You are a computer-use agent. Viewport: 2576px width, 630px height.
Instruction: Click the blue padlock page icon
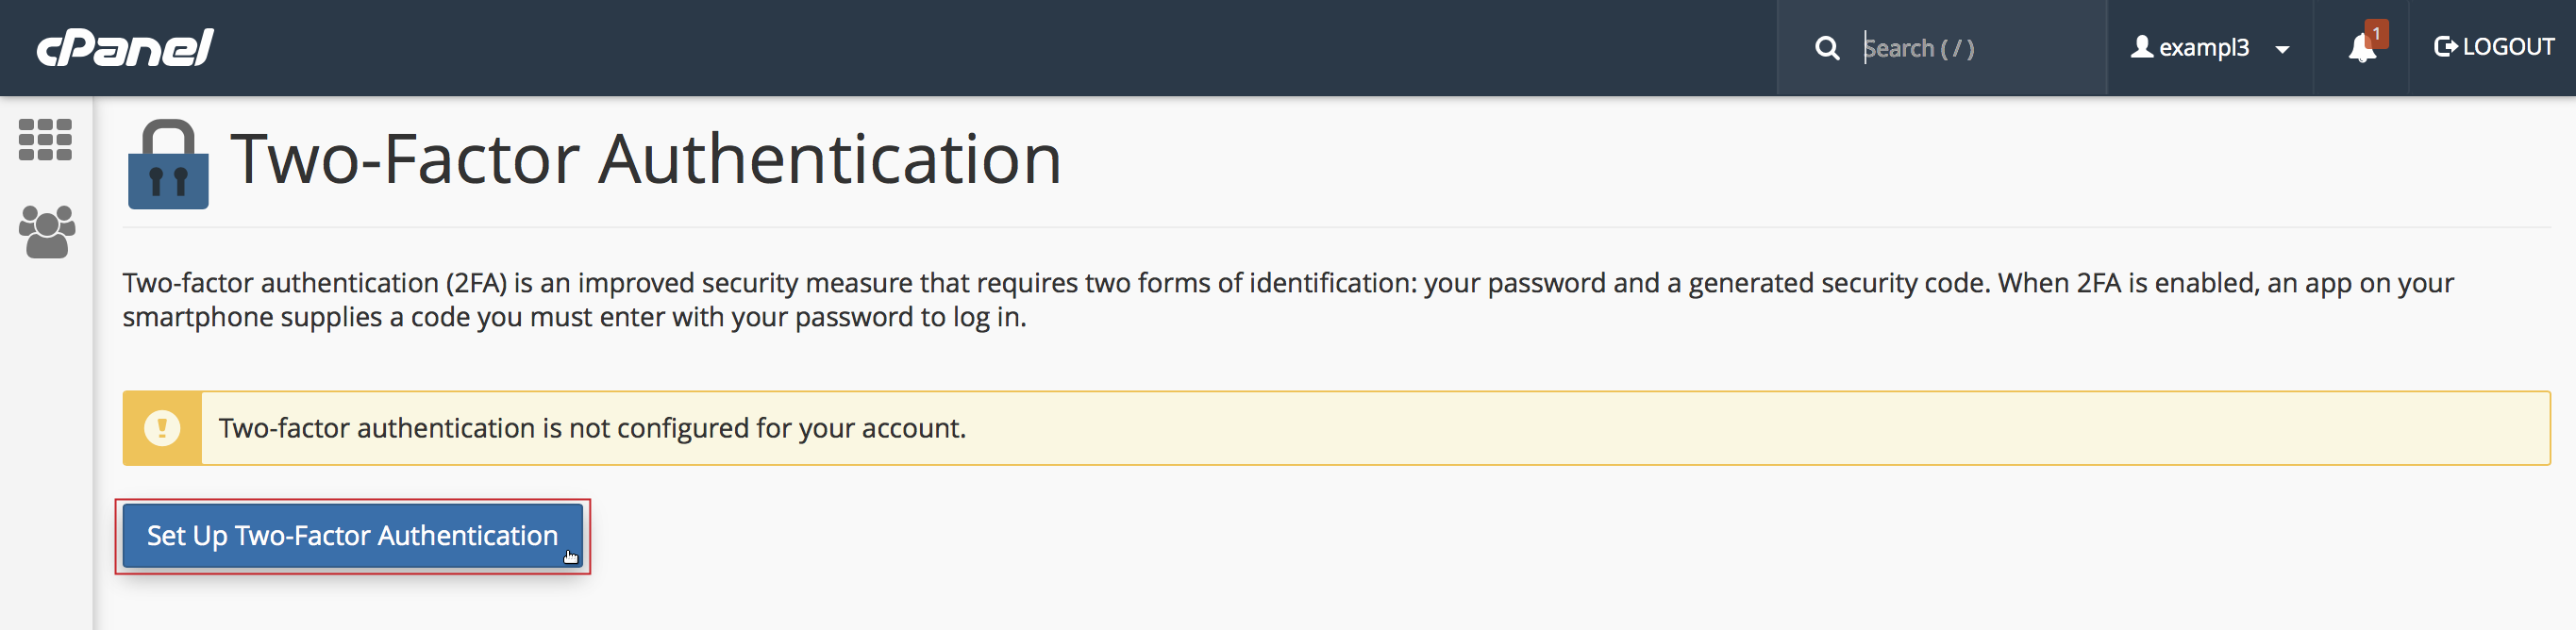pos(168,165)
